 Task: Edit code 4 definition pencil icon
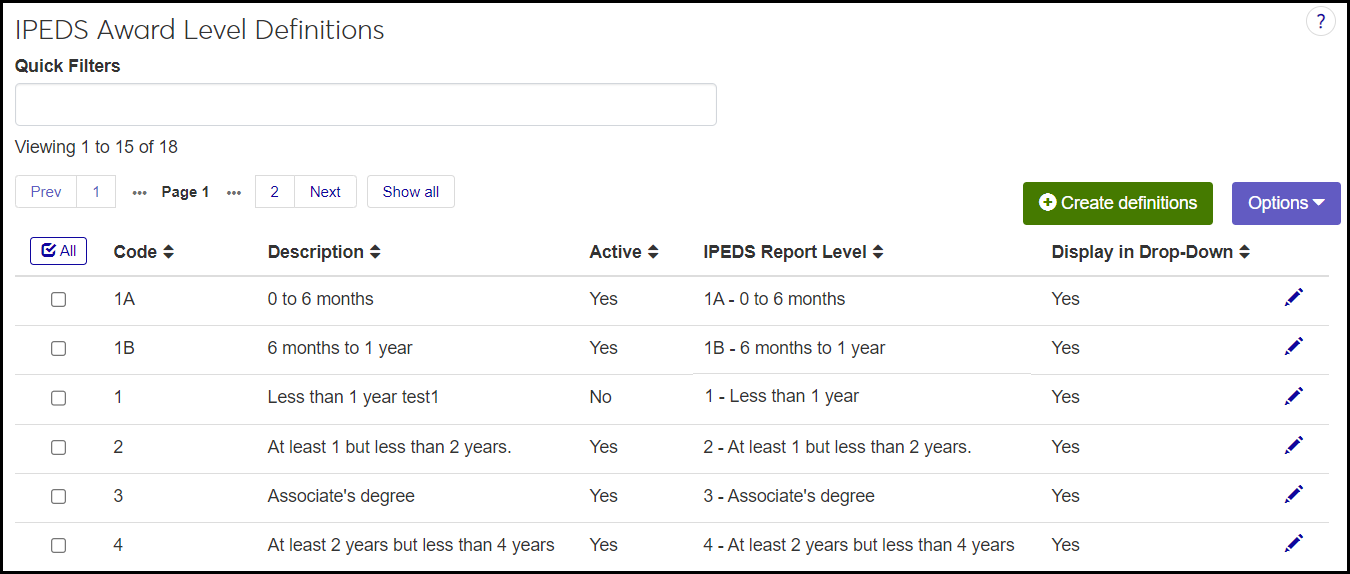(x=1294, y=543)
